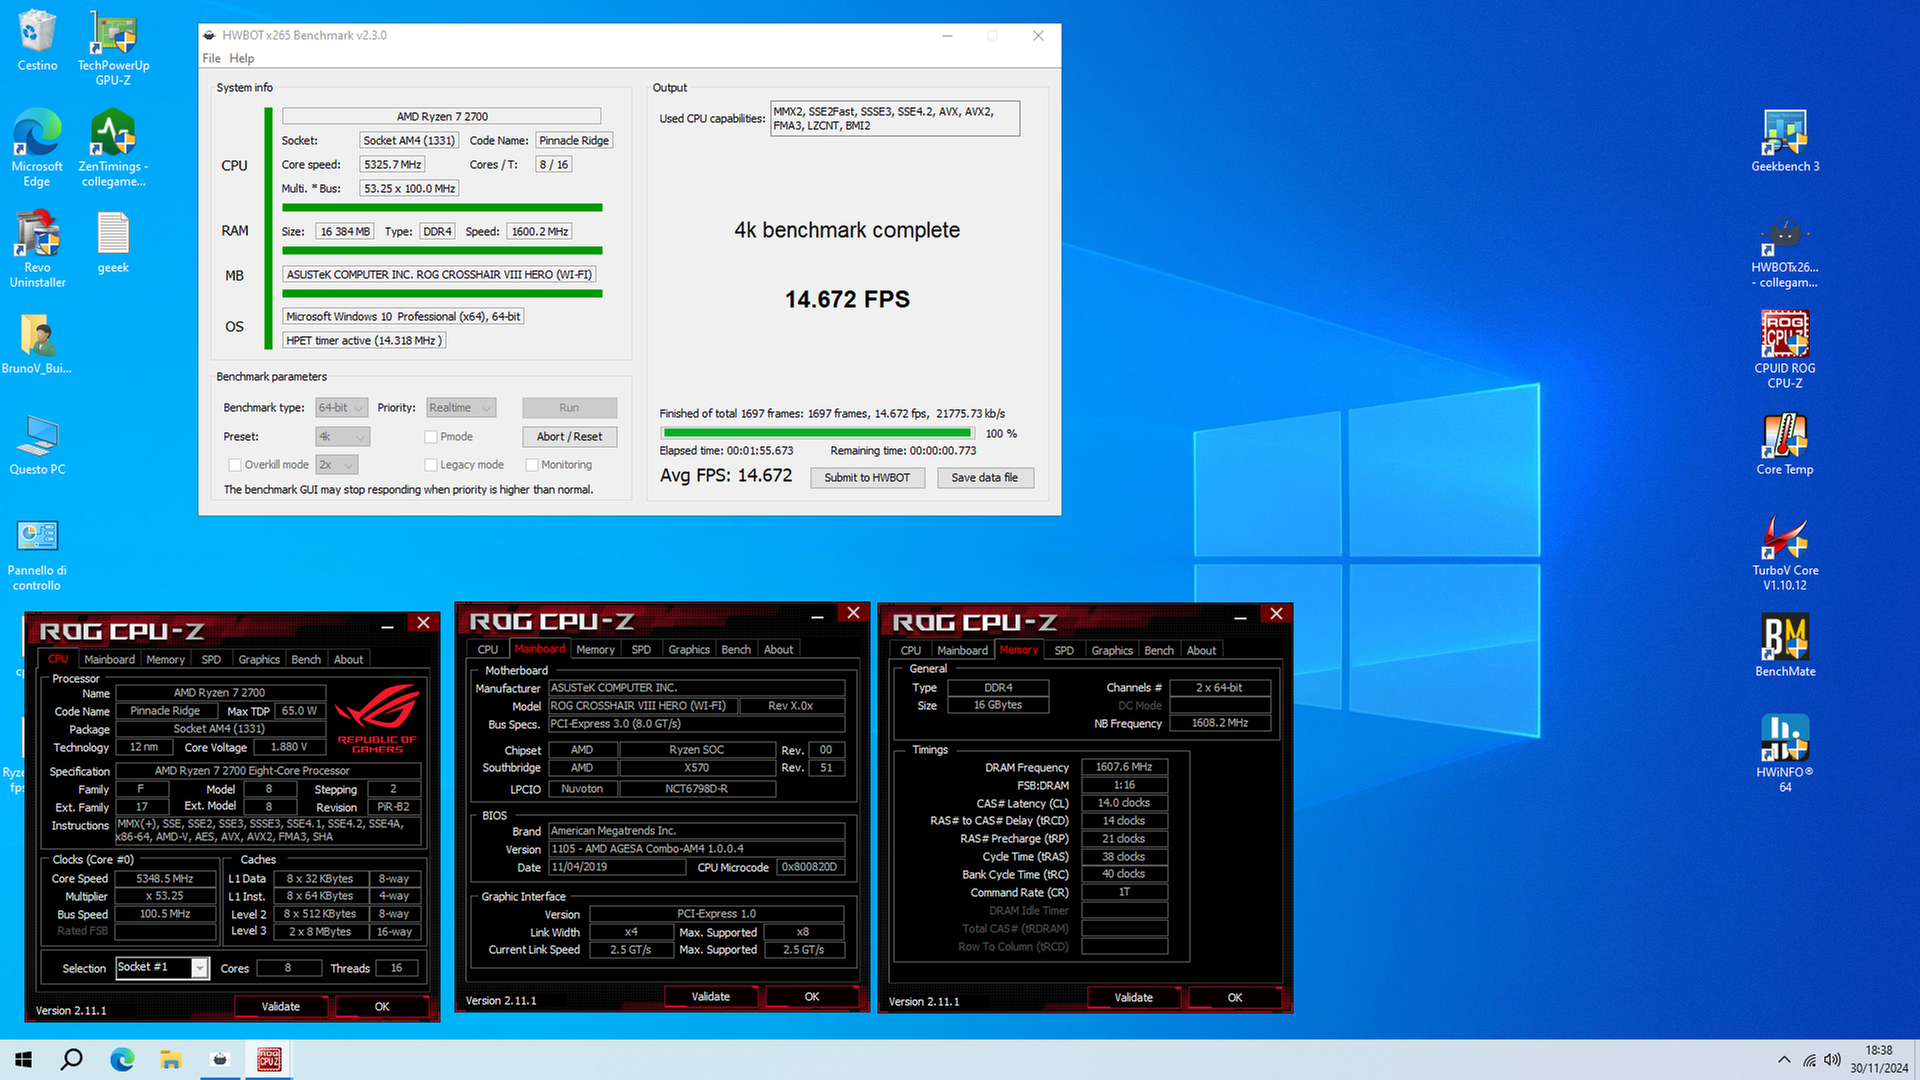Open the Overkill 2x dropdown
The image size is (1920, 1080).
click(x=337, y=465)
